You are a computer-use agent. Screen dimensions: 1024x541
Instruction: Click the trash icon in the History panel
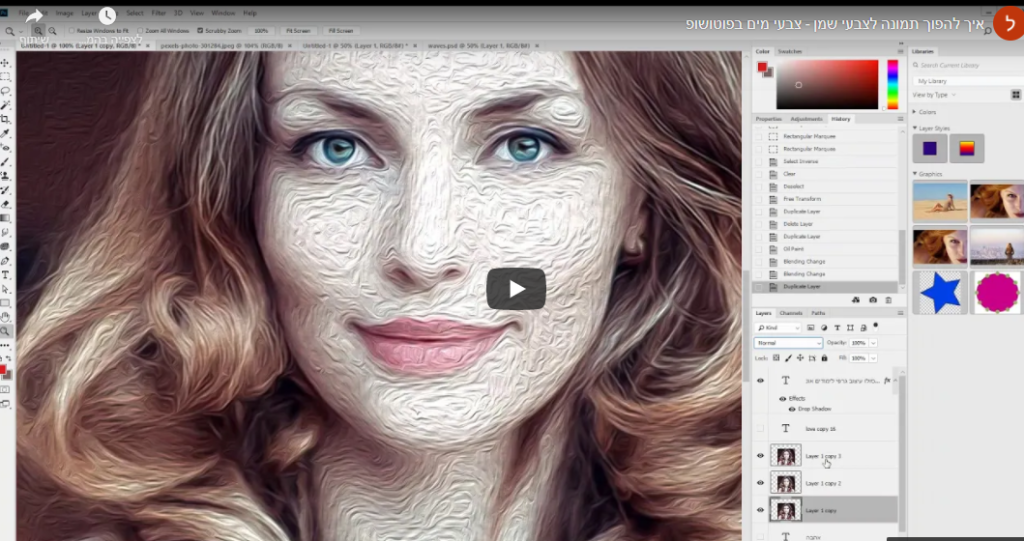[x=888, y=300]
